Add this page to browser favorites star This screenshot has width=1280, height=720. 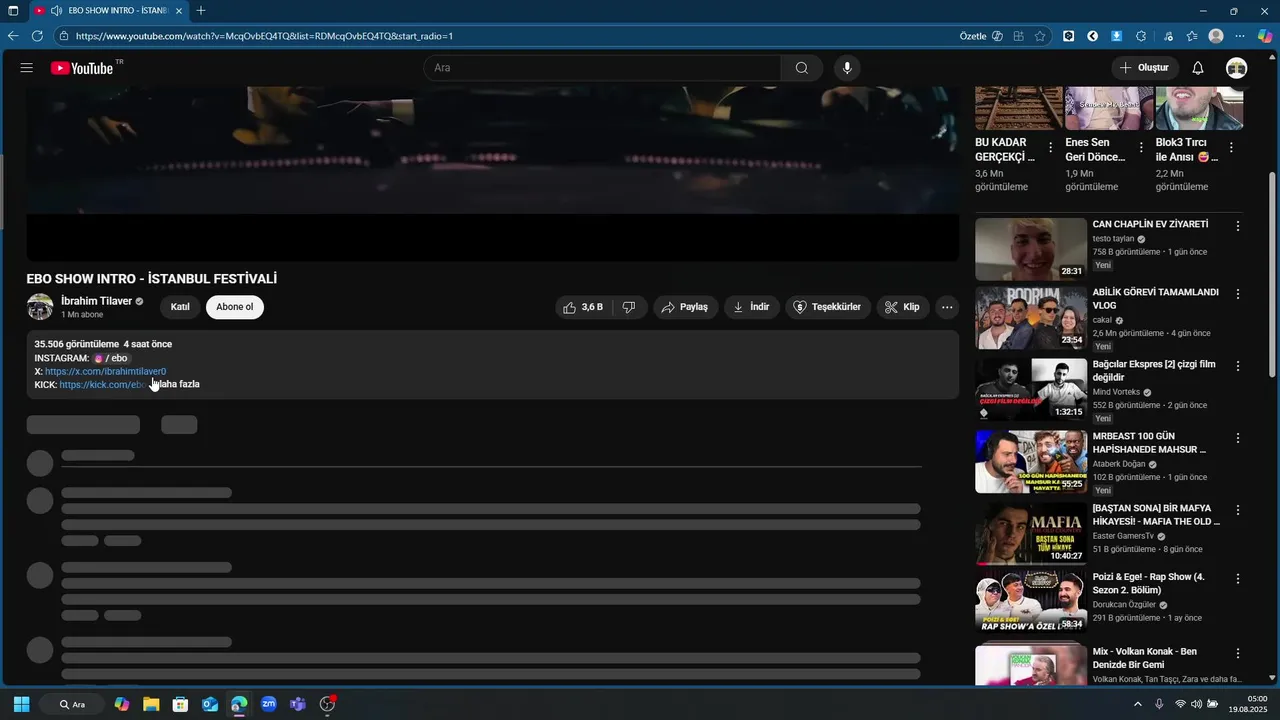tap(1040, 36)
